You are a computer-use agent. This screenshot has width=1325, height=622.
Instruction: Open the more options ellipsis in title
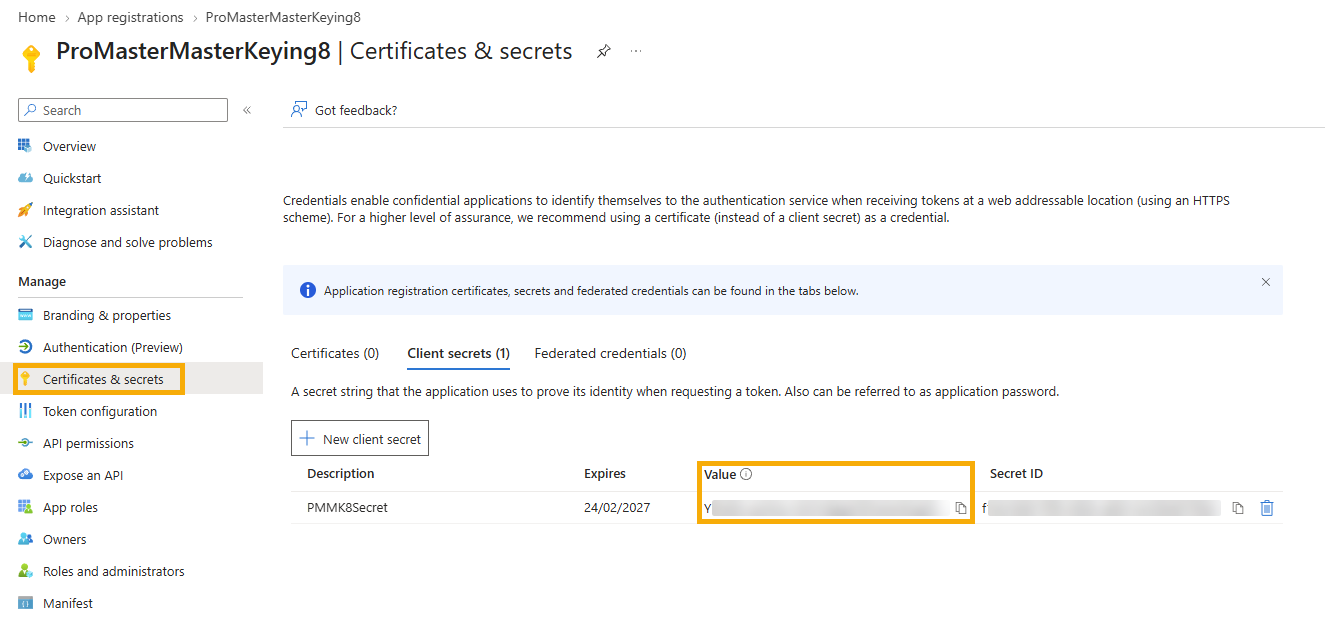point(637,51)
